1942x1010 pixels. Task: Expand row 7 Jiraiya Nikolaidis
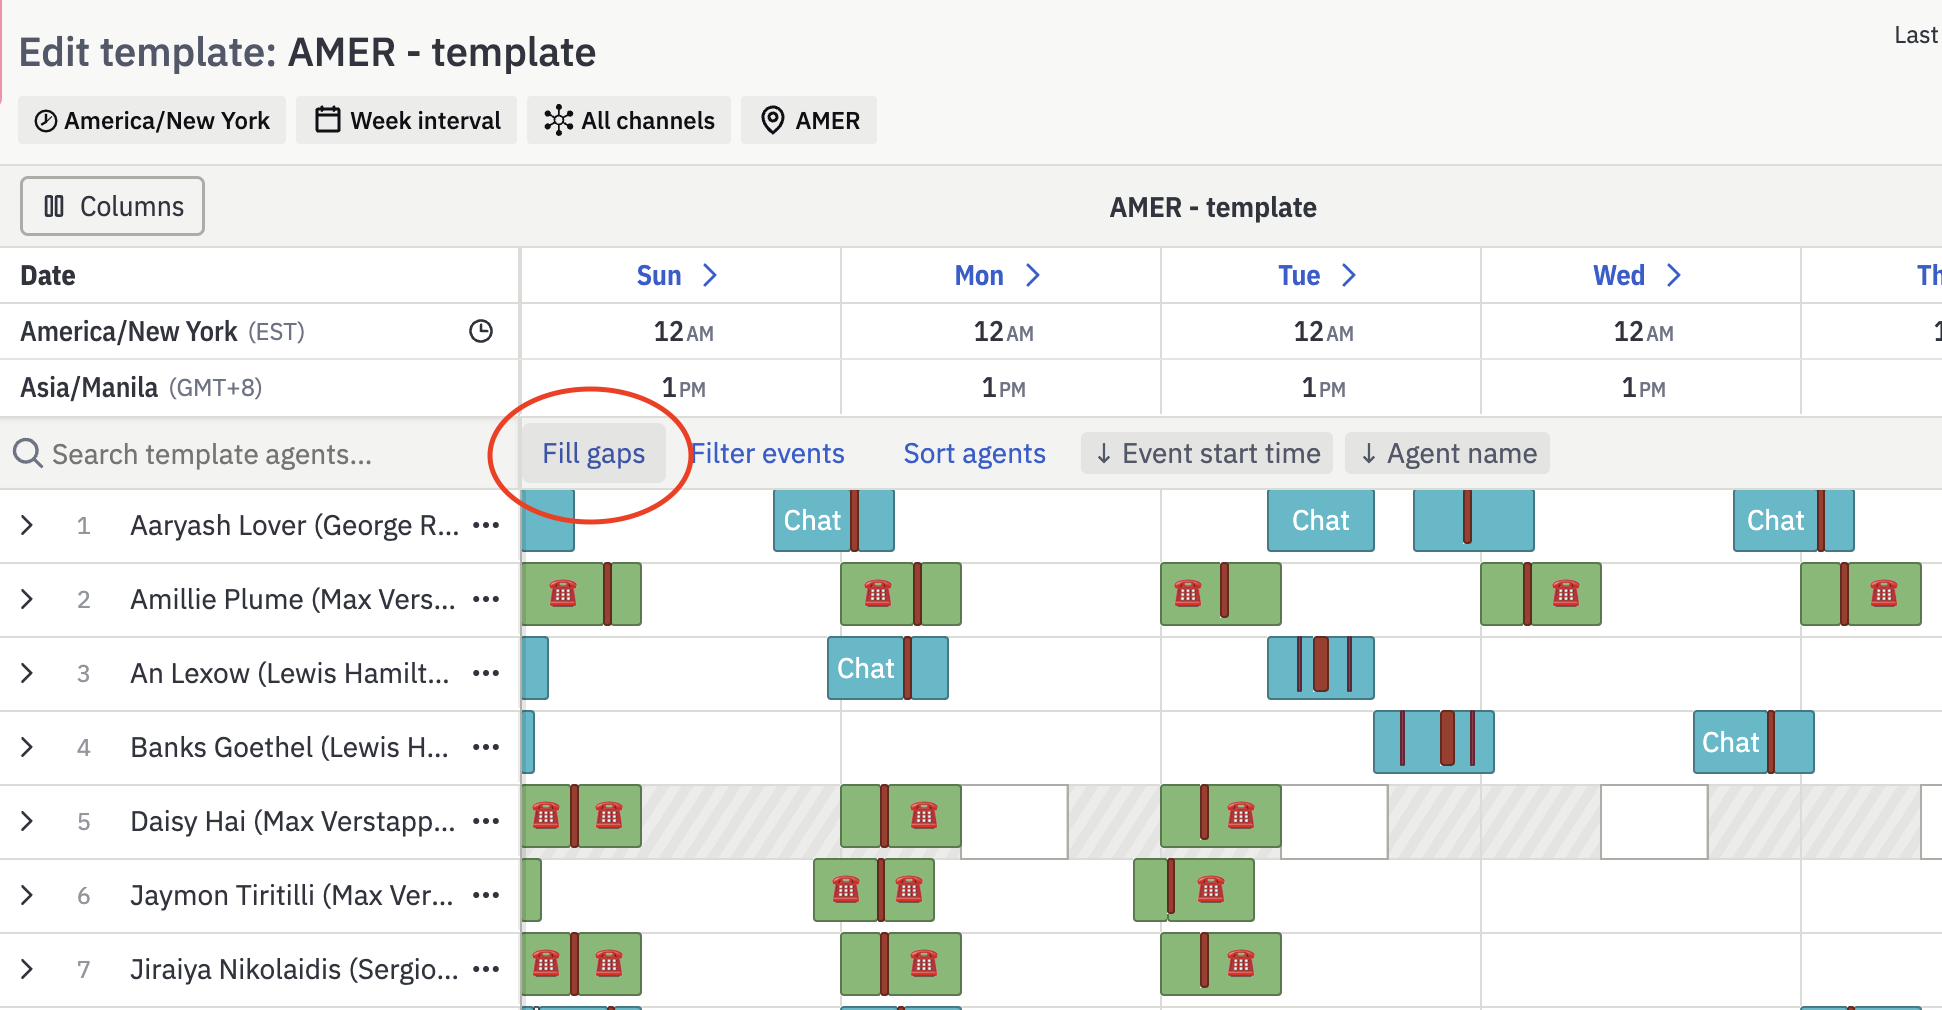[x=27, y=969]
